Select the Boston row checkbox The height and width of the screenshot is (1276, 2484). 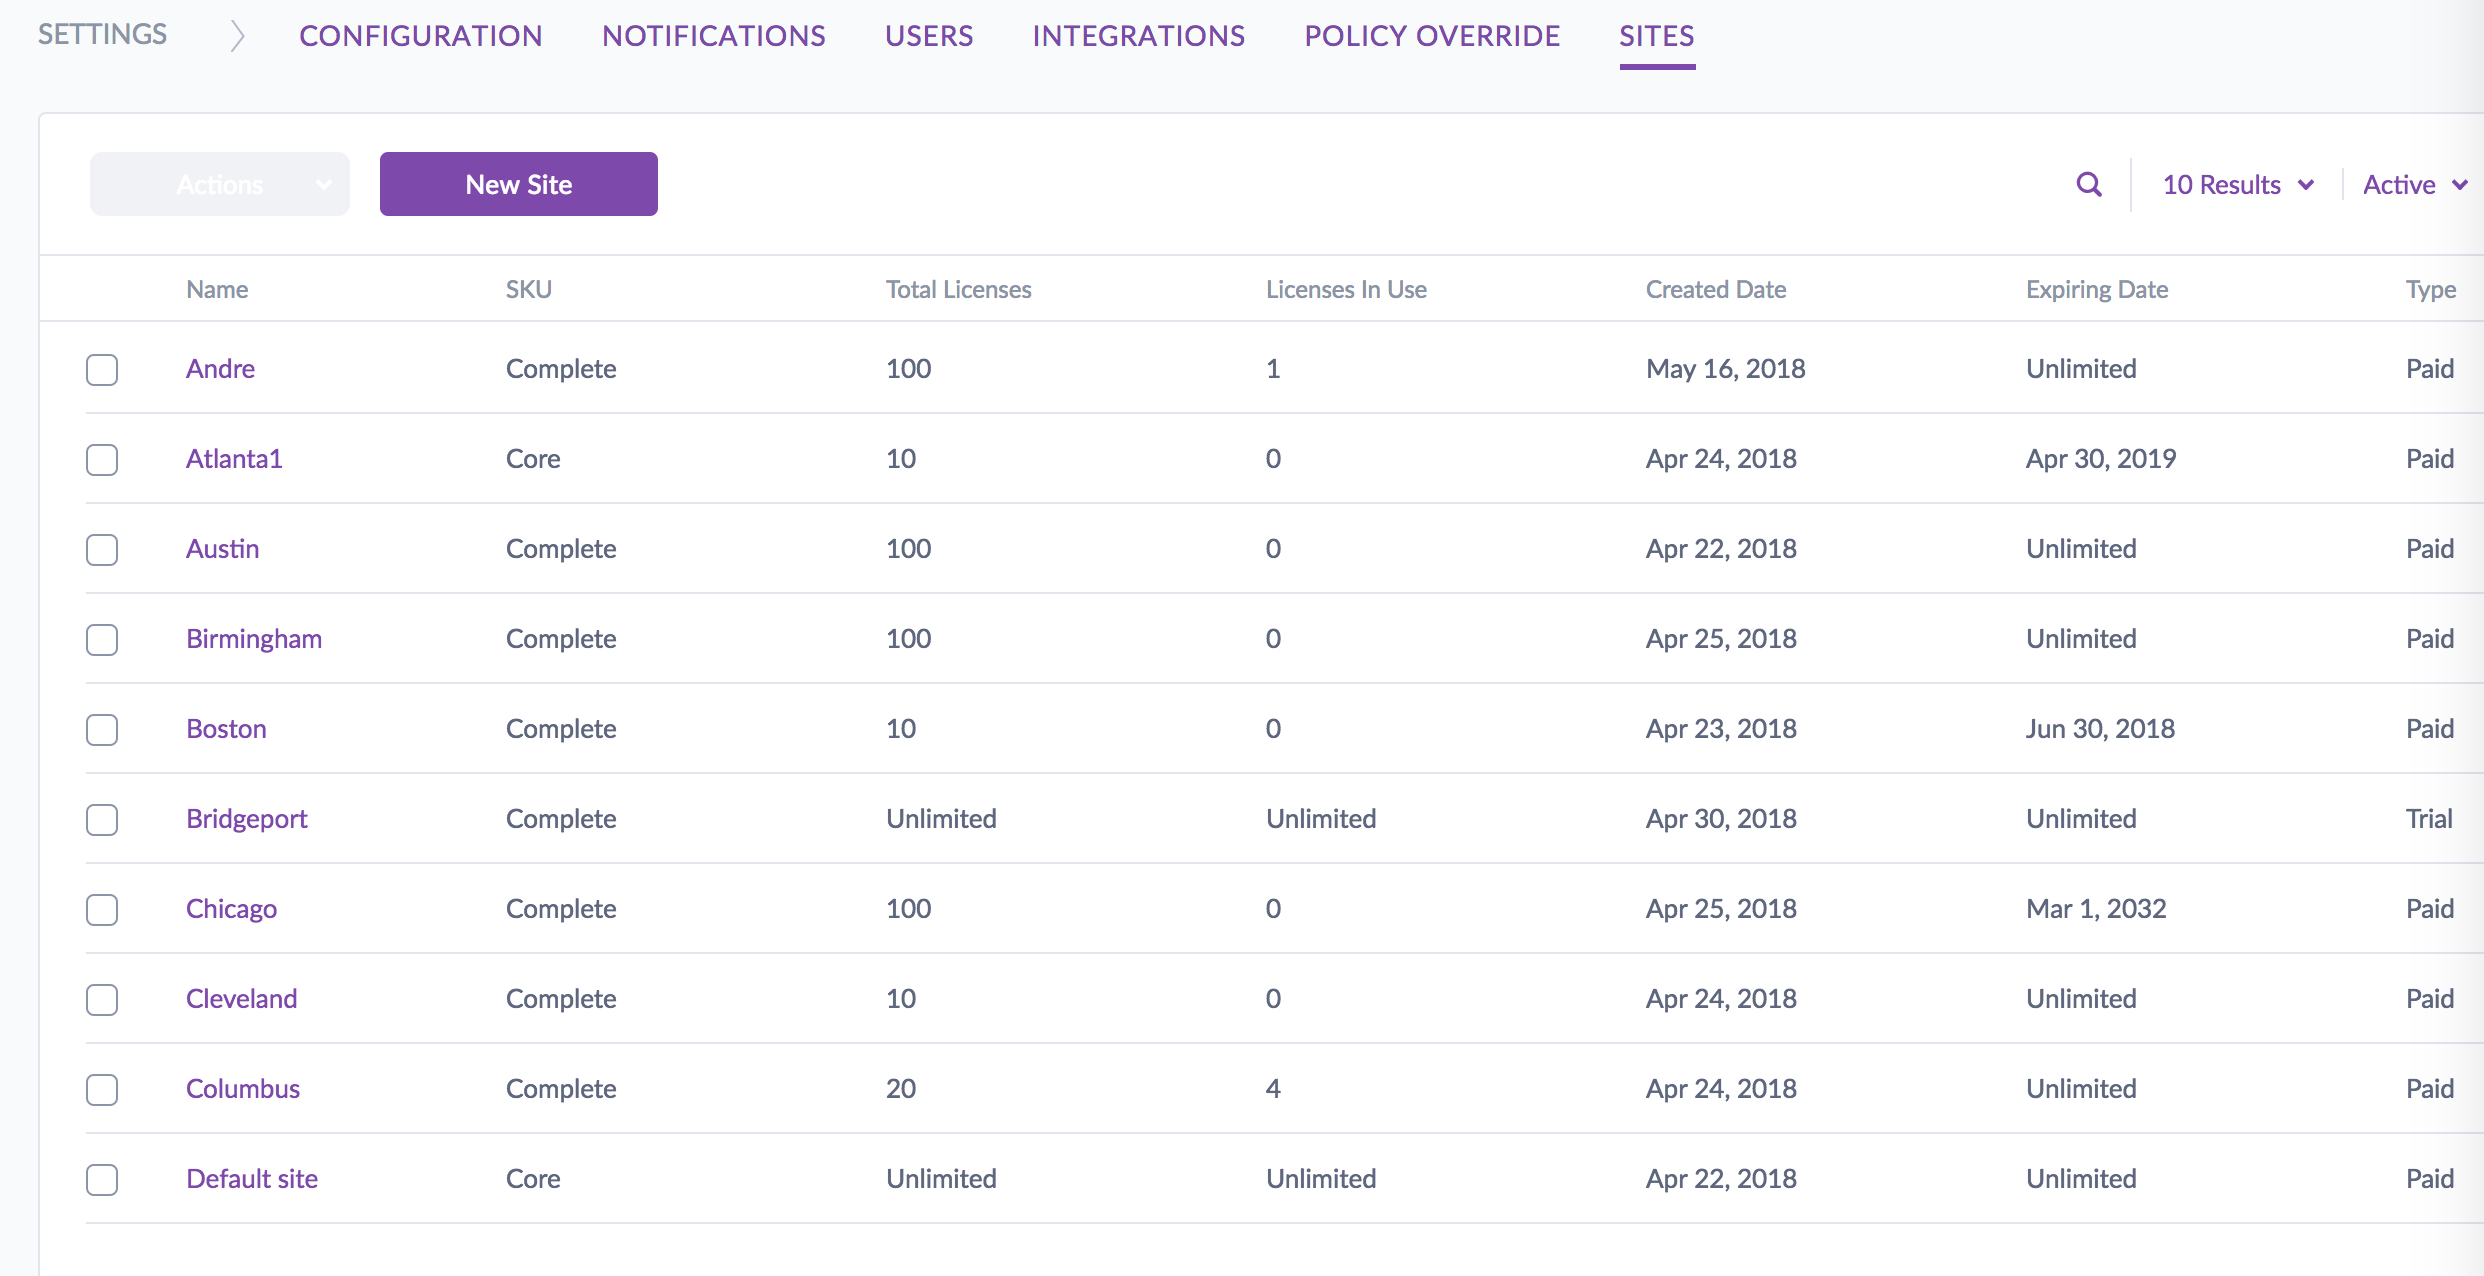tap(102, 730)
